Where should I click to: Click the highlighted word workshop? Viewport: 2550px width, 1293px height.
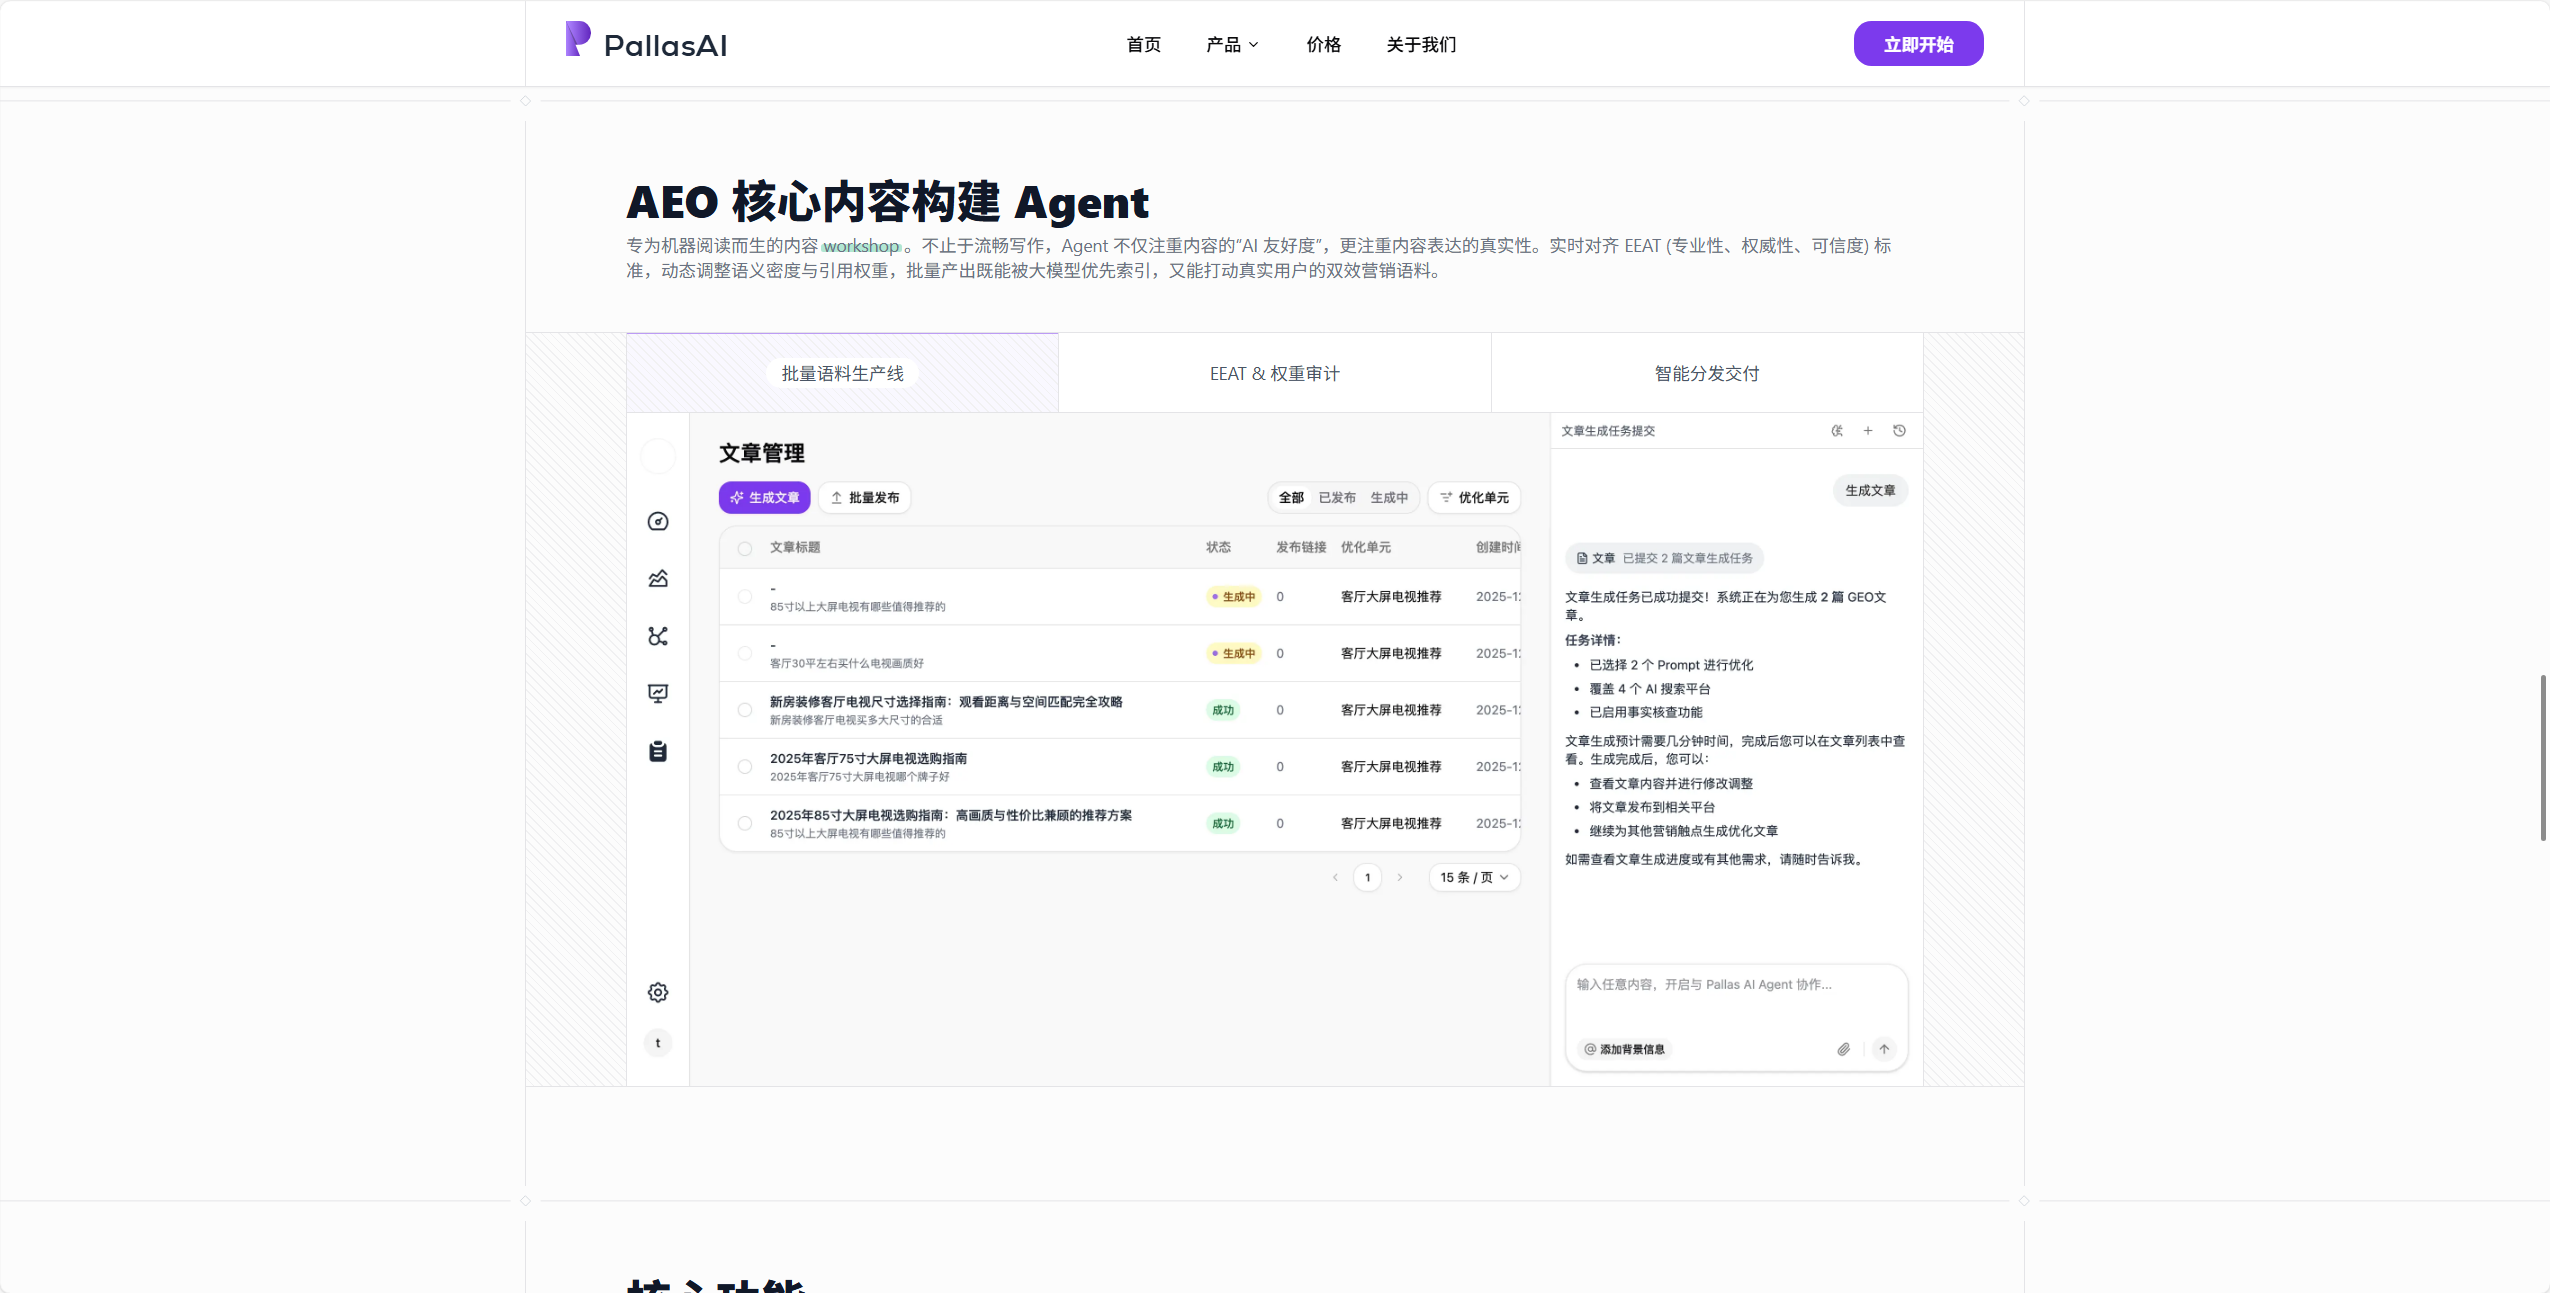[861, 246]
